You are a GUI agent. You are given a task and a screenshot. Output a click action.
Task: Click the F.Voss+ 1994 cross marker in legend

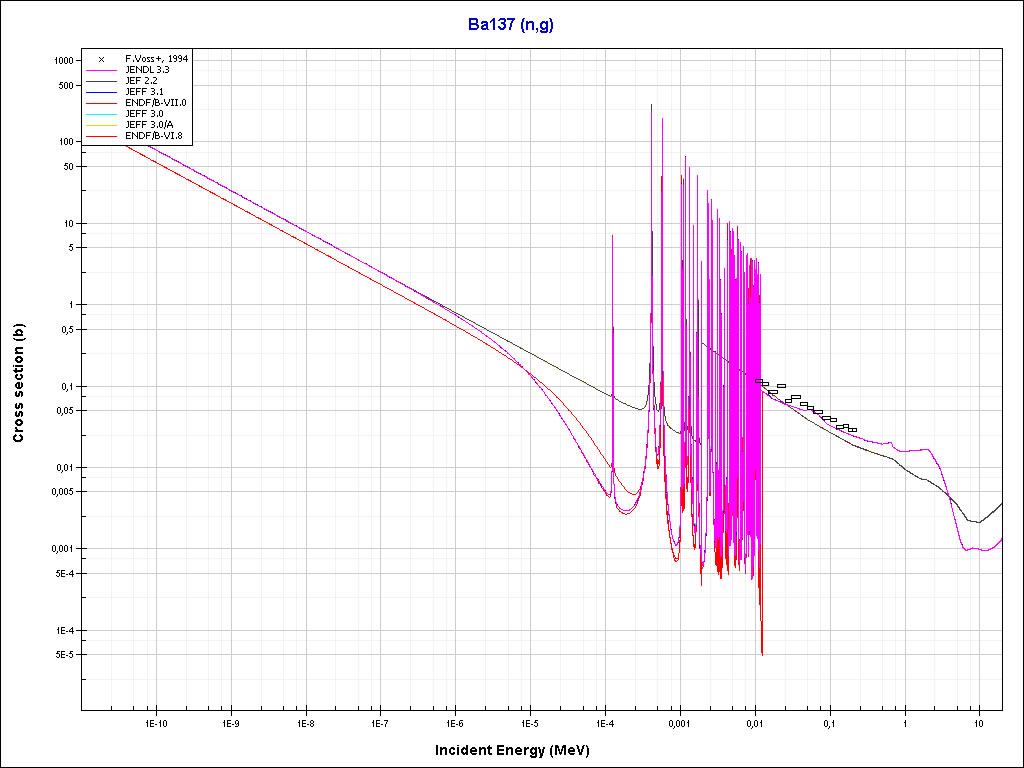click(102, 59)
